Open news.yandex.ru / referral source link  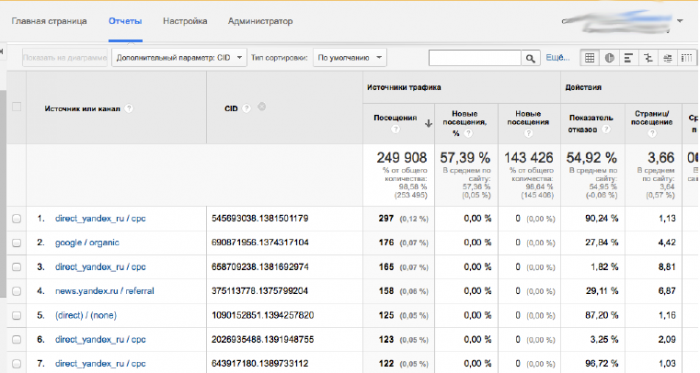tap(104, 291)
